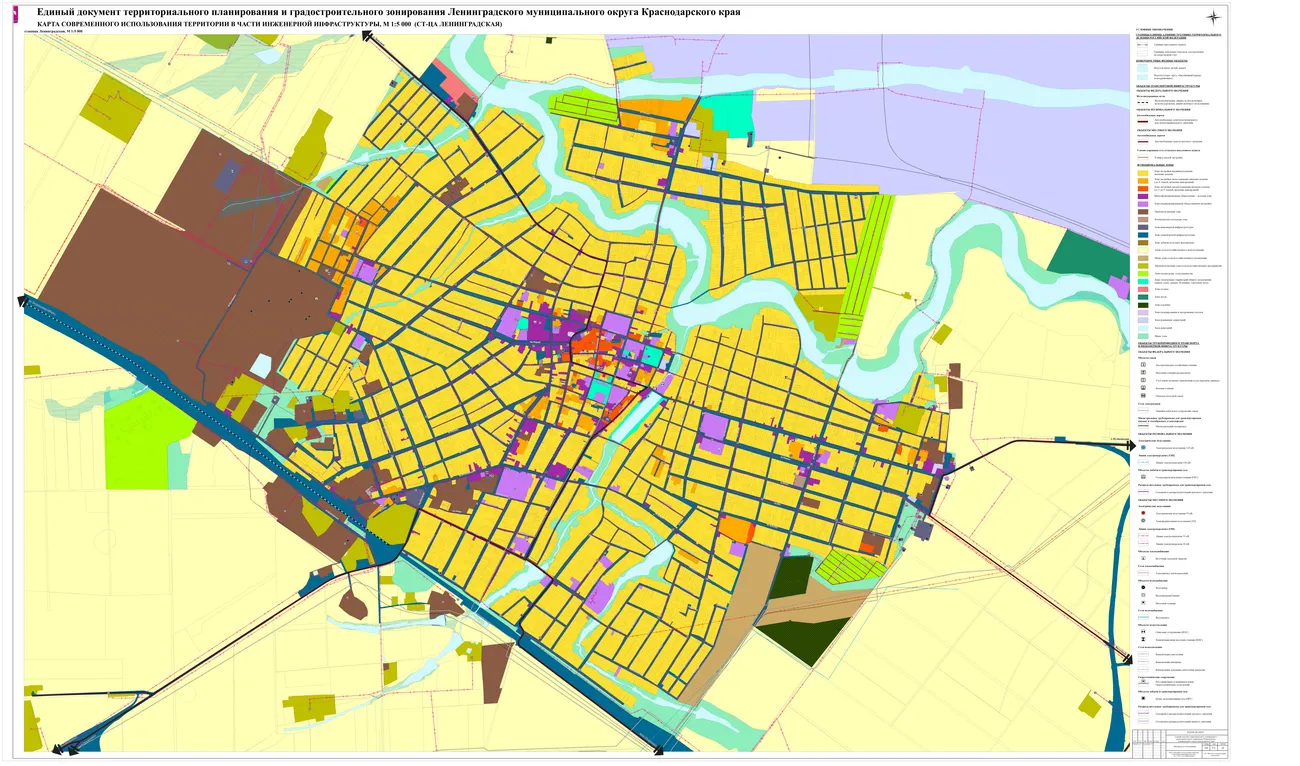
Task: Select the very dark green legend swatch
Action: [x=1143, y=305]
